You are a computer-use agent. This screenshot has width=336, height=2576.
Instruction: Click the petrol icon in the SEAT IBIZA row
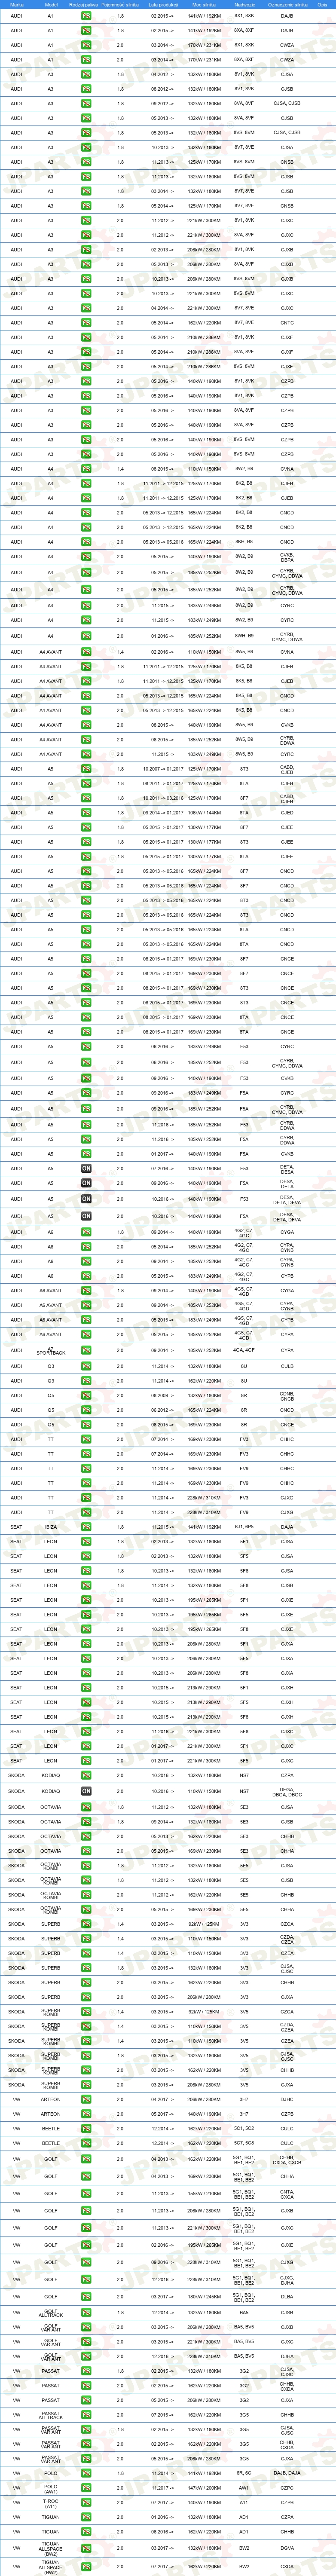[86, 1527]
